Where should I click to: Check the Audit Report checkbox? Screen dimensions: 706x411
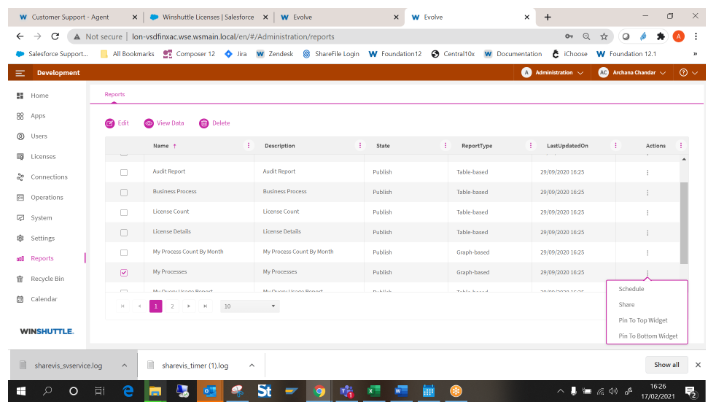tap(124, 171)
